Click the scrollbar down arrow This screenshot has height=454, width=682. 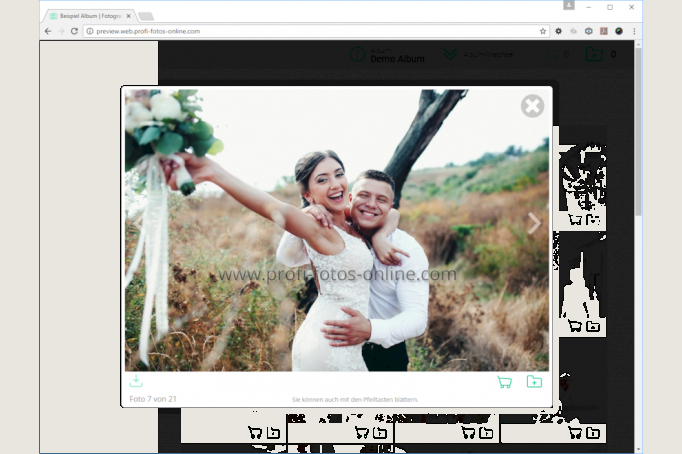638,449
